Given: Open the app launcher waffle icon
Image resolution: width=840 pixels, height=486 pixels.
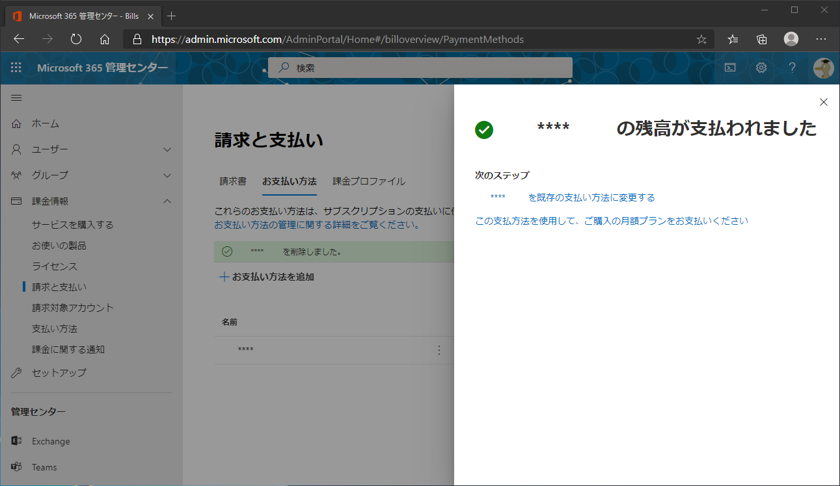Looking at the screenshot, I should point(16,68).
